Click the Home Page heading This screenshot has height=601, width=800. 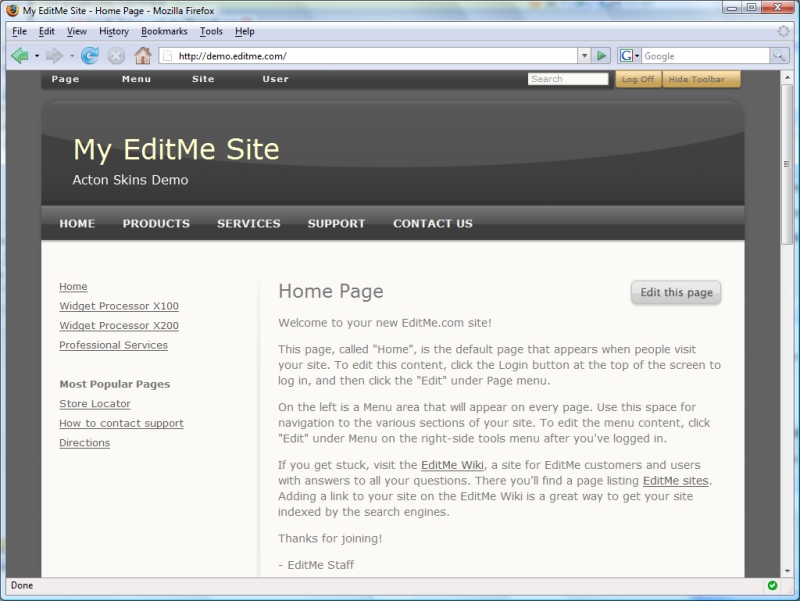pos(331,291)
